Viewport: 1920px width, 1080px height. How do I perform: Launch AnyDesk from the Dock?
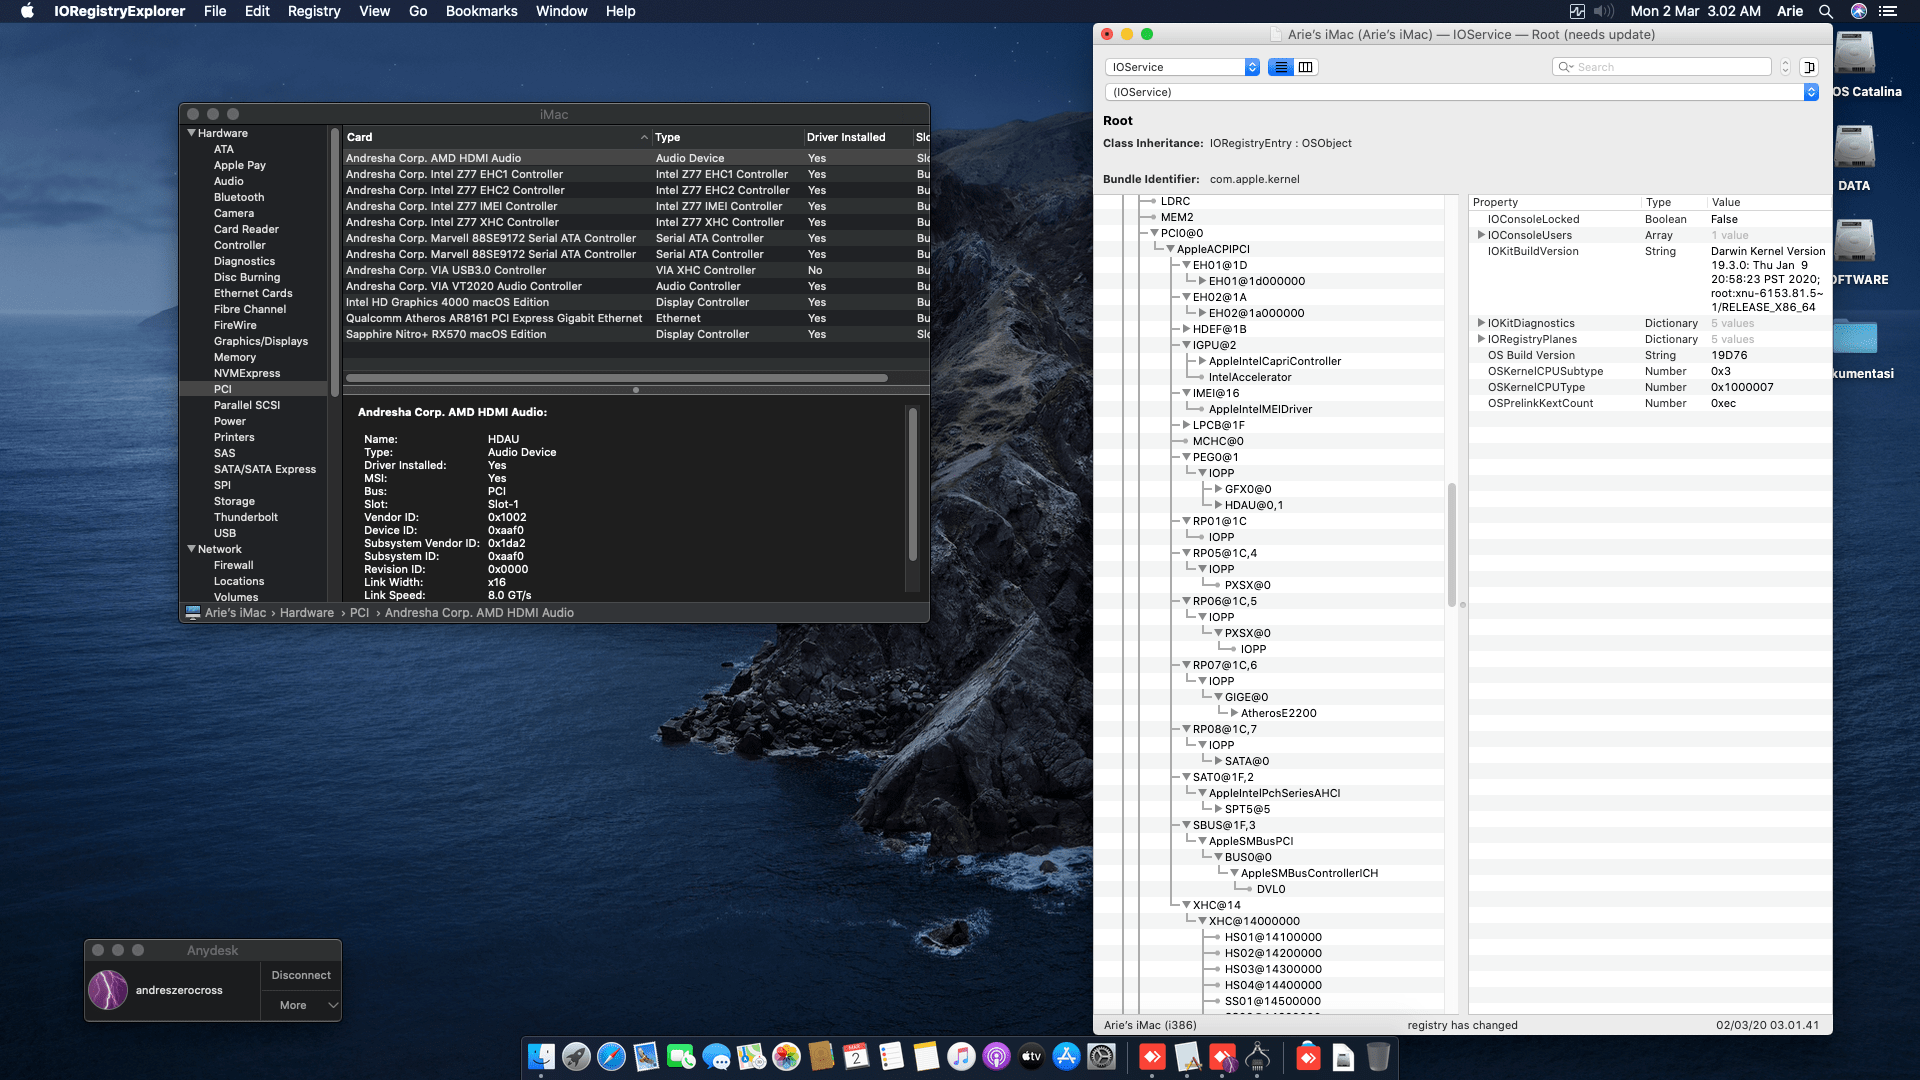click(x=1150, y=1057)
